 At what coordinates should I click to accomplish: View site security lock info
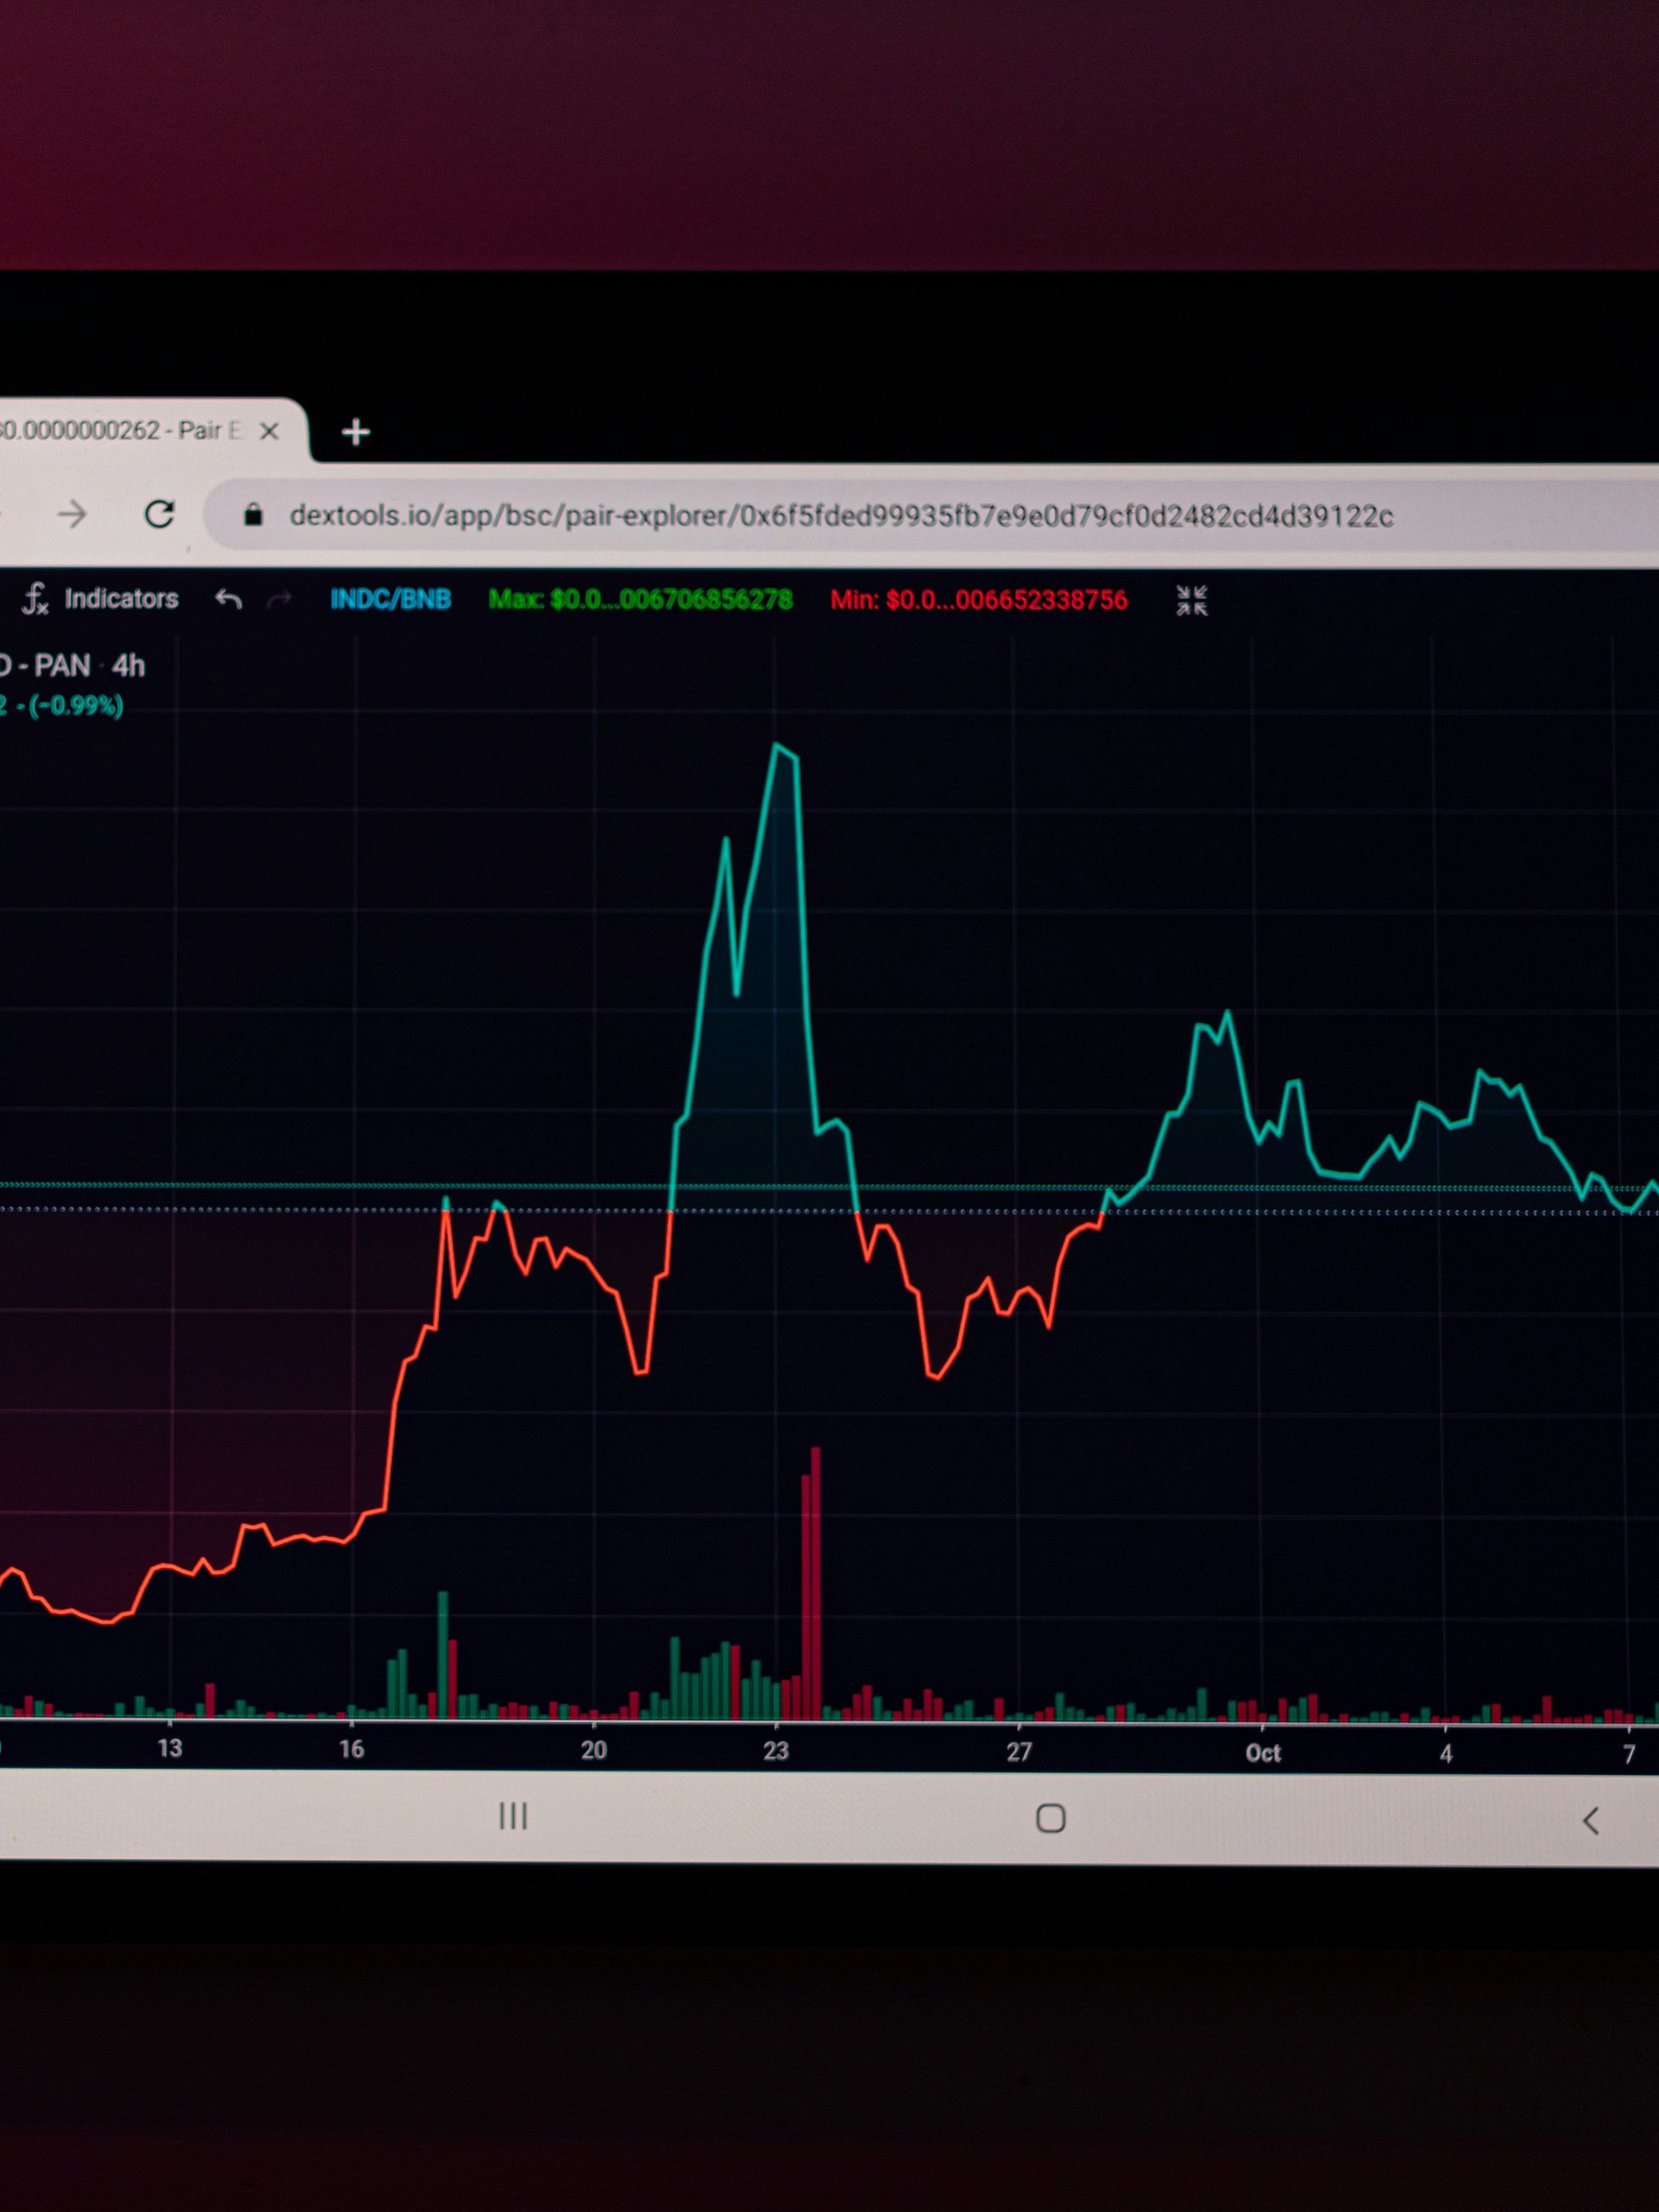[253, 515]
